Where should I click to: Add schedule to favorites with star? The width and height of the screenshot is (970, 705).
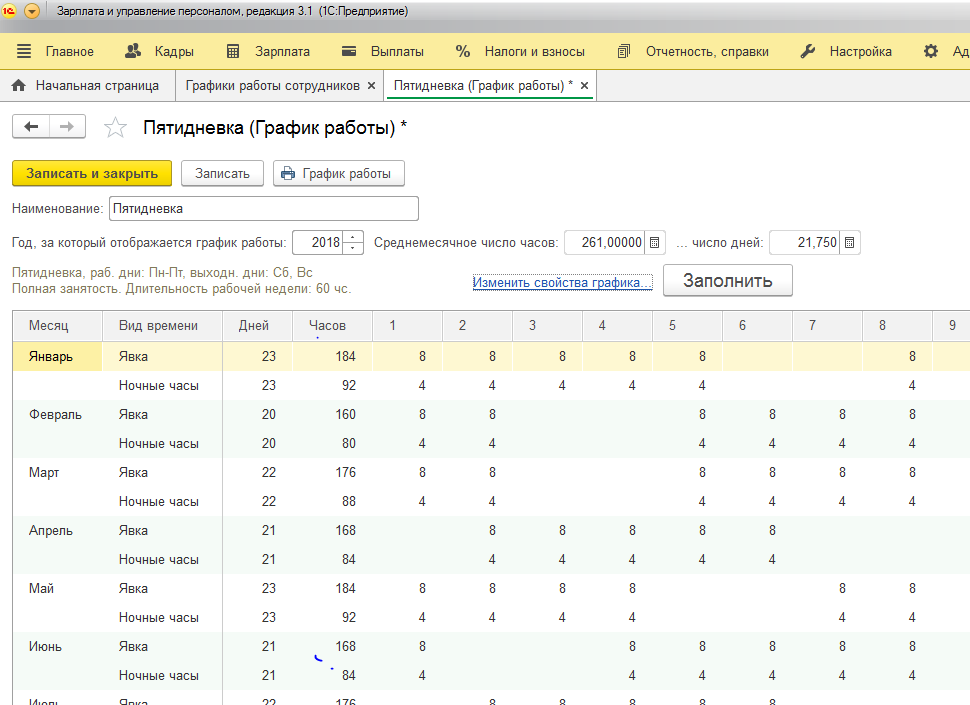pyautogui.click(x=115, y=127)
